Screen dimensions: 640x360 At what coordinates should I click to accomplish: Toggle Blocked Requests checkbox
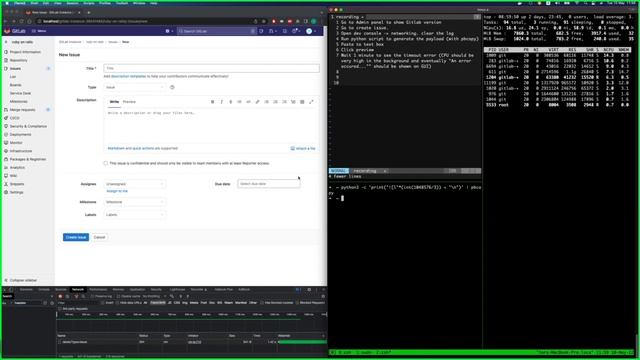point(297,303)
